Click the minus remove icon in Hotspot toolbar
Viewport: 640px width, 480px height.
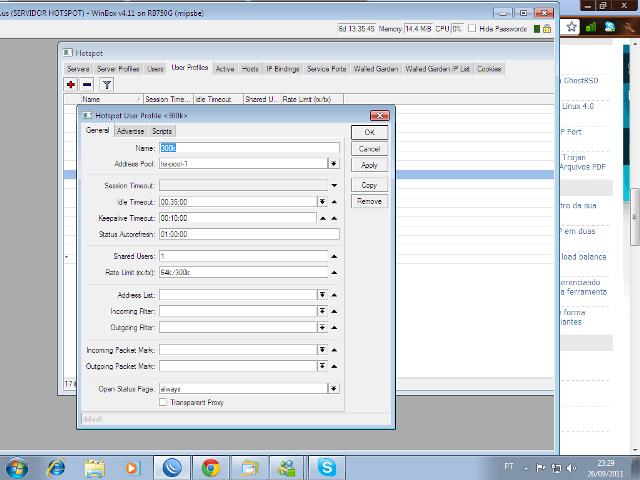point(87,85)
